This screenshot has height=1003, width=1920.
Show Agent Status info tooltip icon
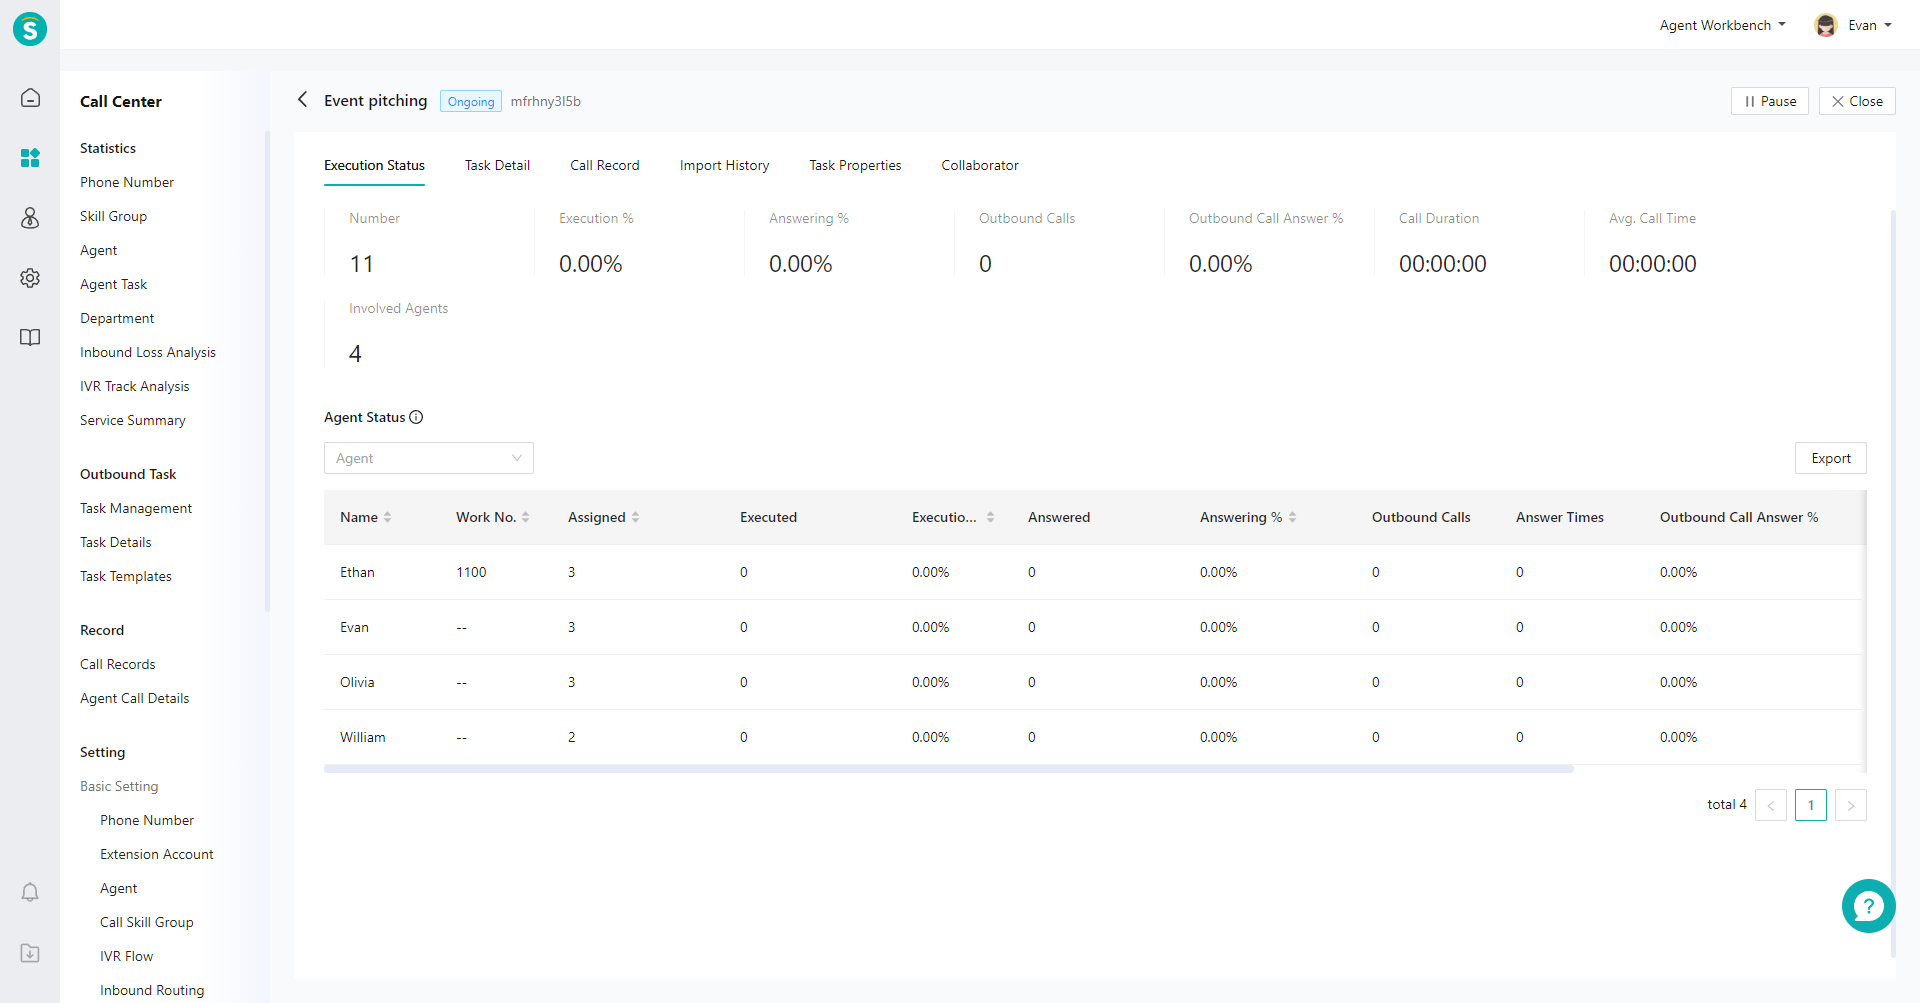pyautogui.click(x=416, y=417)
